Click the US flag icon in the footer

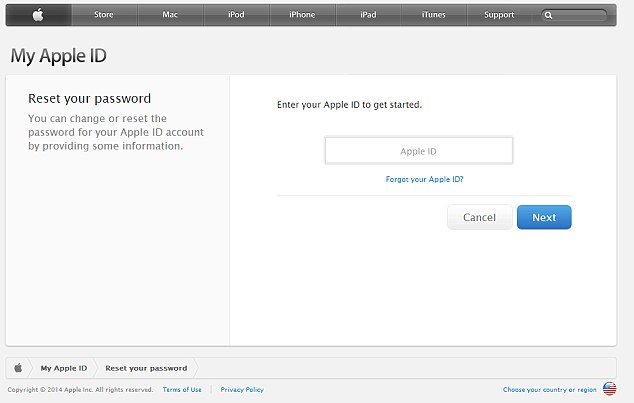tap(609, 389)
